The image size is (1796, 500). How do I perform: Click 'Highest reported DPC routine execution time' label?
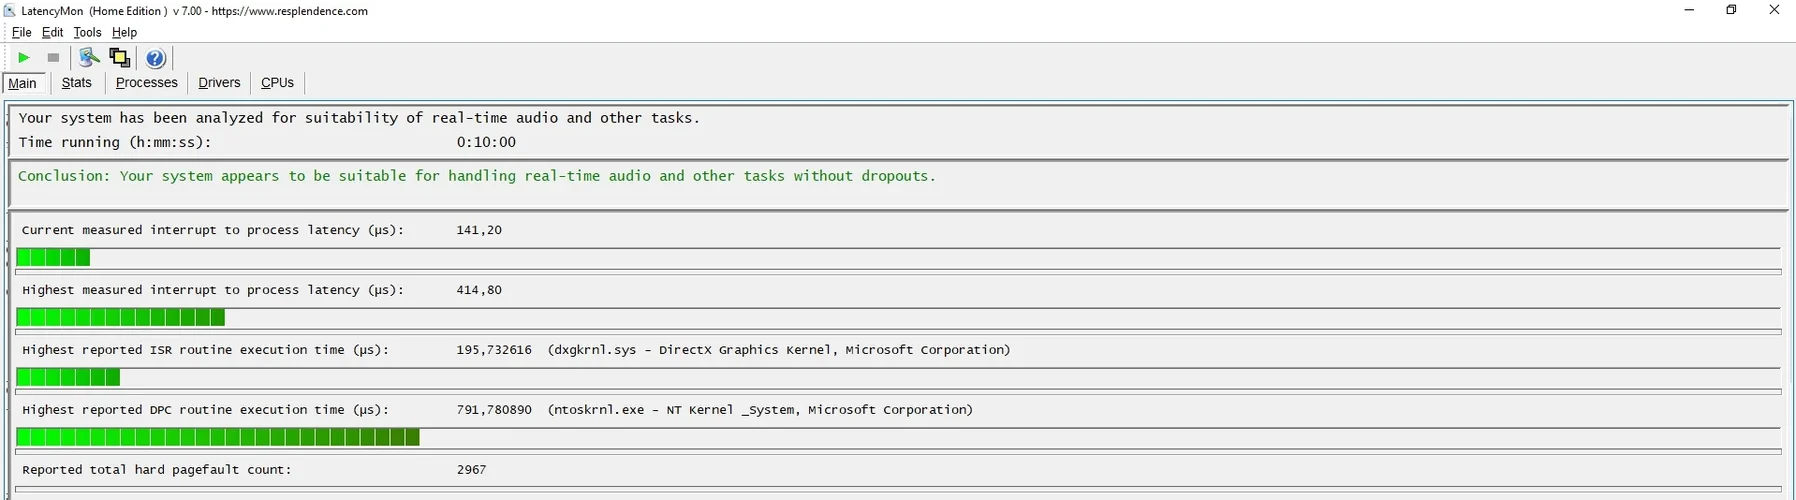[x=206, y=410]
